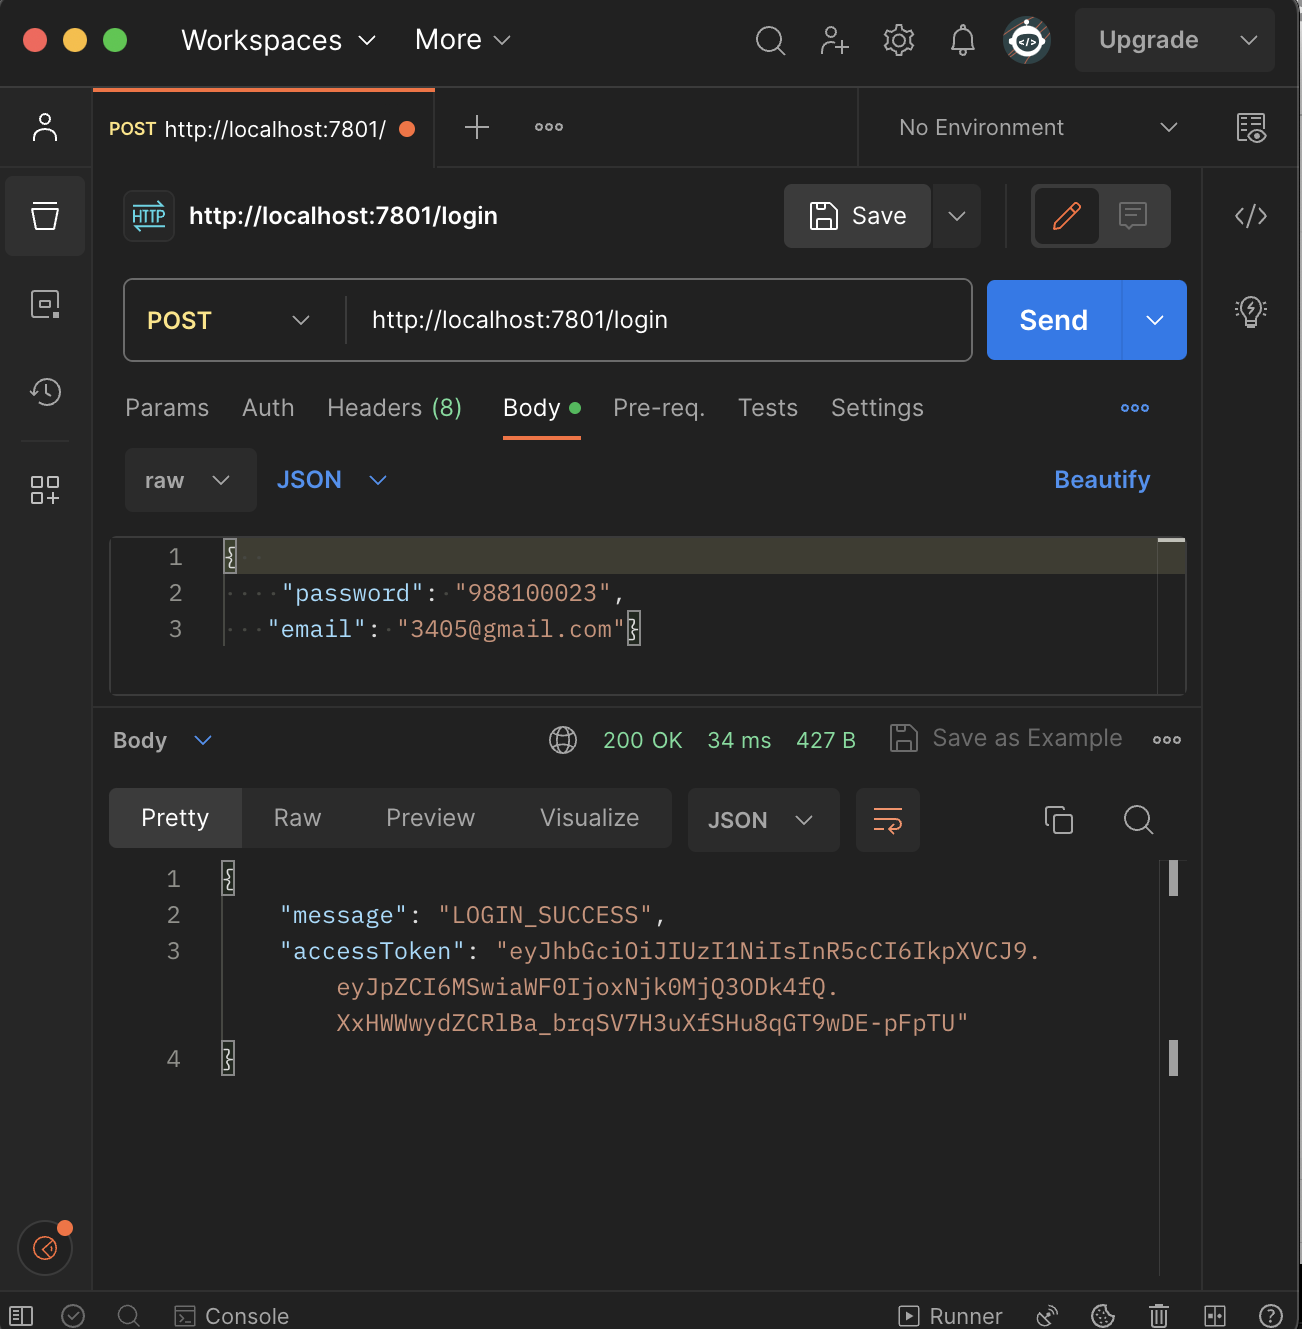Click the network globe icon
Screen dimensions: 1302x1329
click(x=563, y=740)
